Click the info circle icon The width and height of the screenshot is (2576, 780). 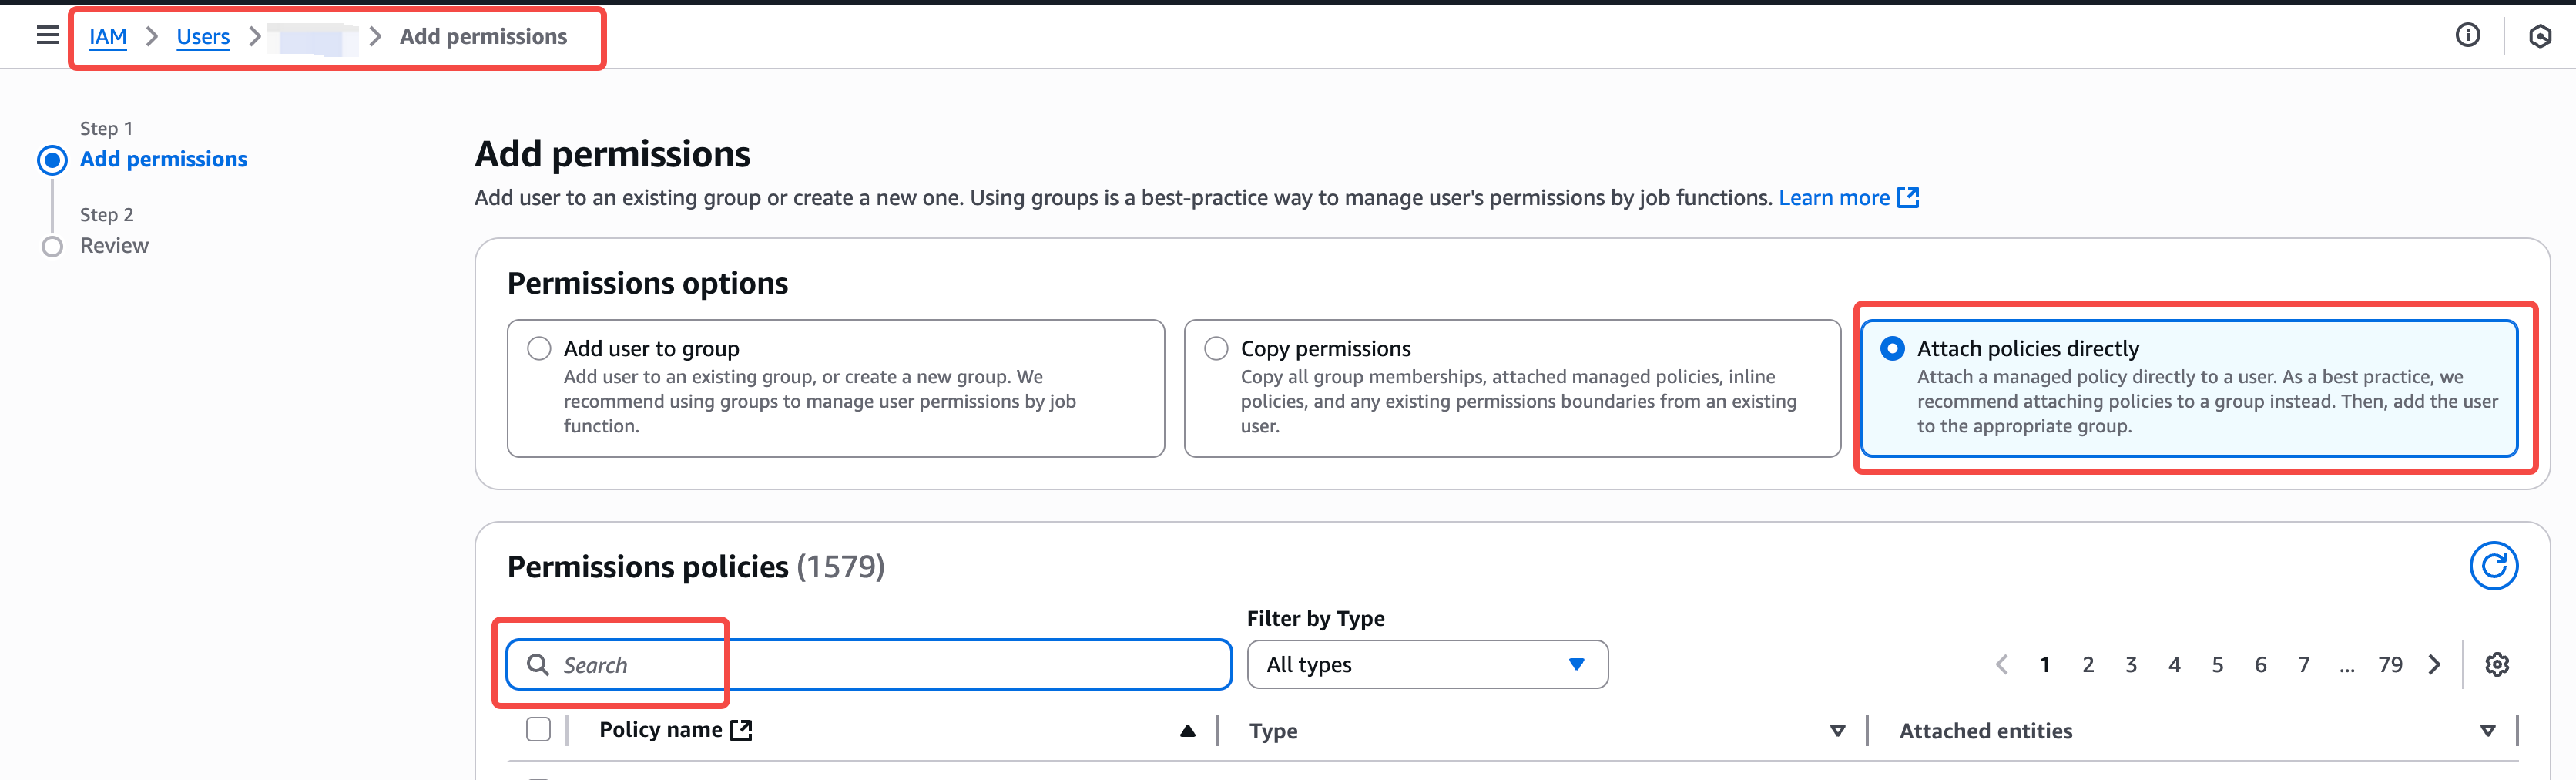click(x=2467, y=36)
